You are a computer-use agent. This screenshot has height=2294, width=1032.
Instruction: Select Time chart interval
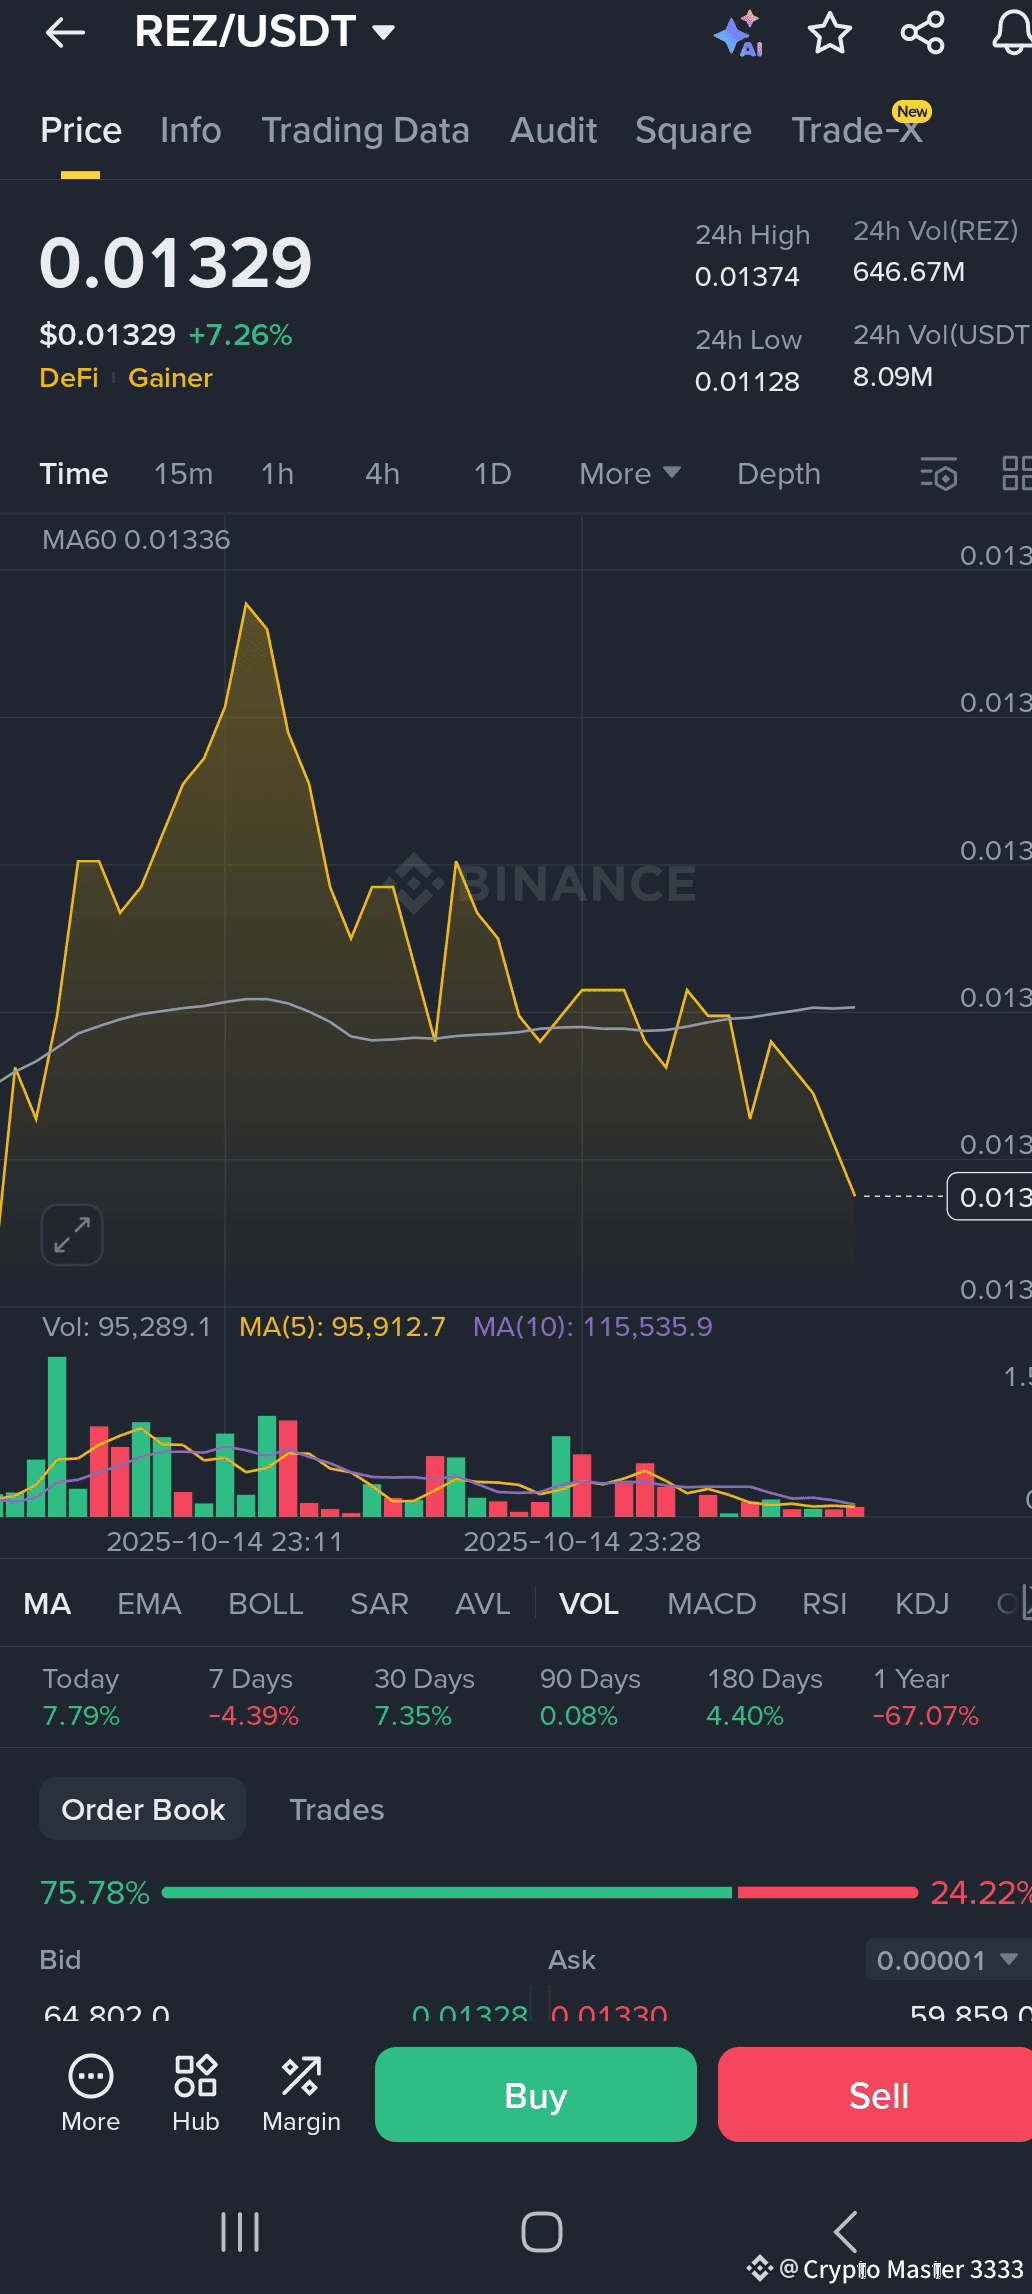pyautogui.click(x=74, y=474)
